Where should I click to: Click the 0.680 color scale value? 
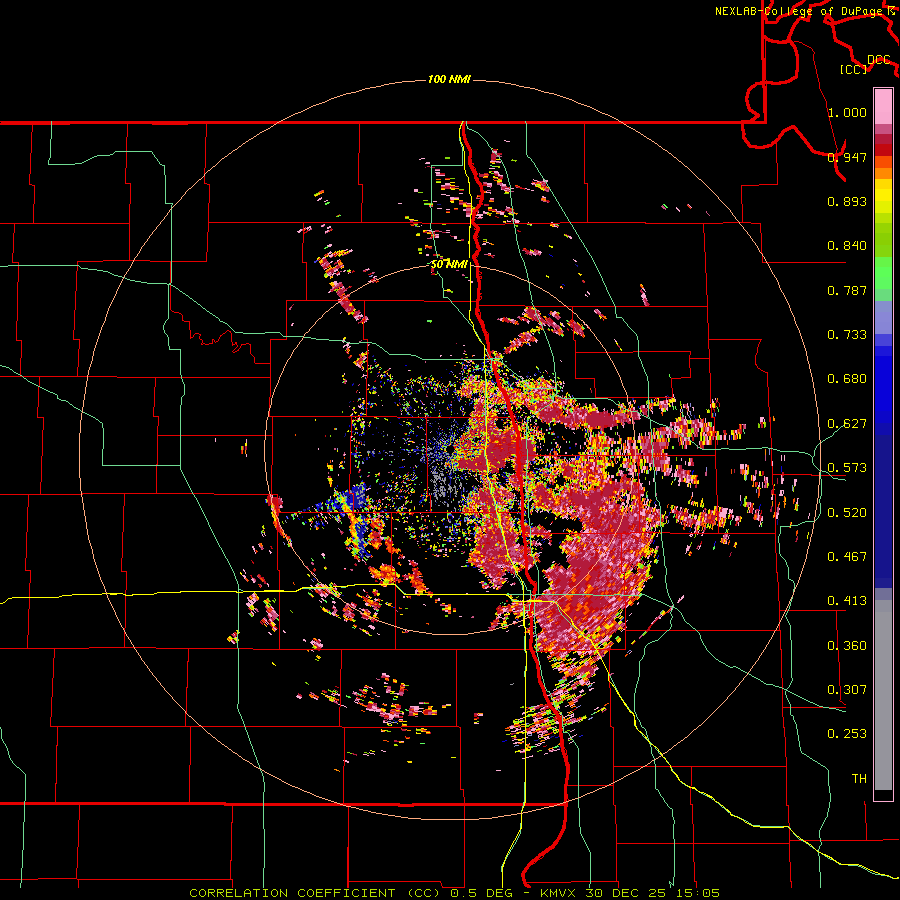[847, 379]
